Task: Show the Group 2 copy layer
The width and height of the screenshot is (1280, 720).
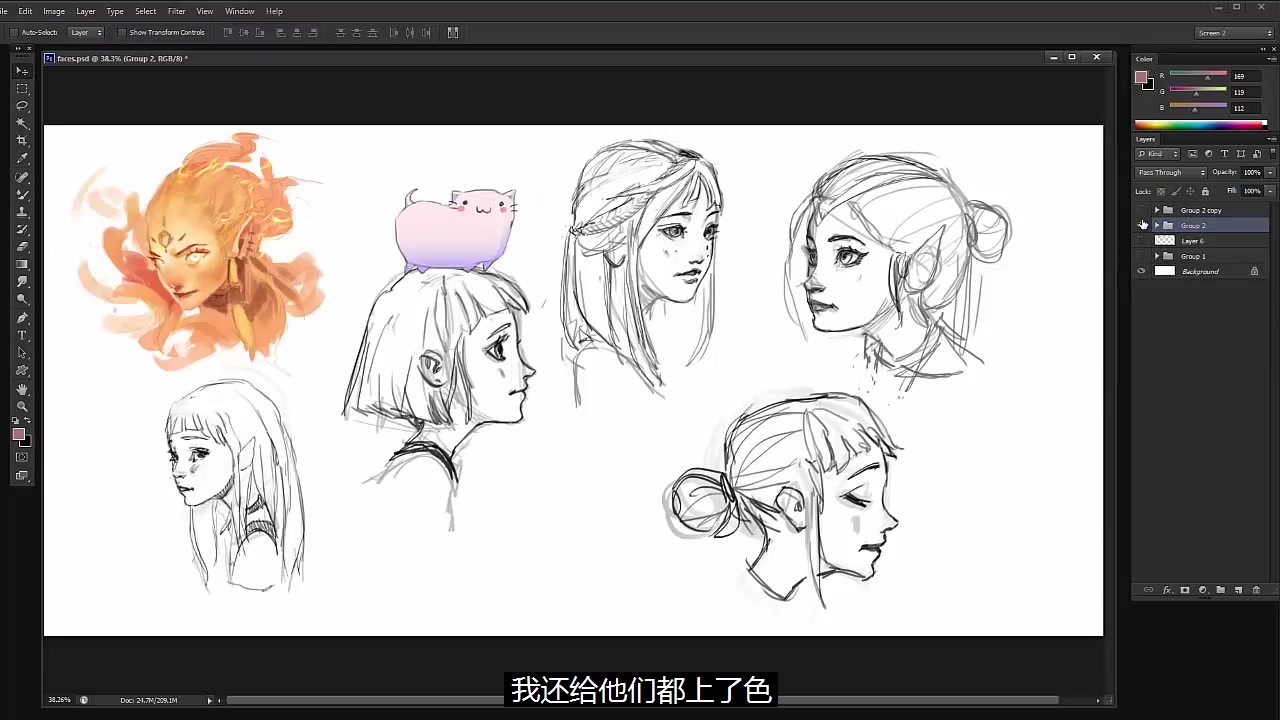Action: 1141,210
